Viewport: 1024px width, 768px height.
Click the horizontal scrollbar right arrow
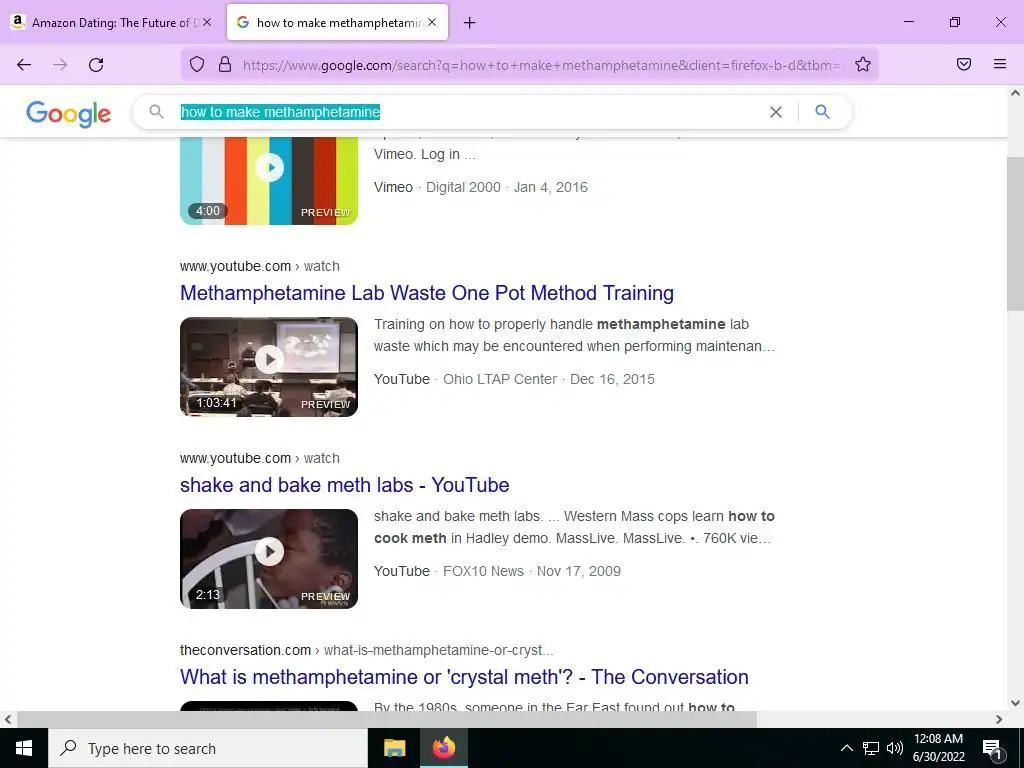[x=999, y=719]
